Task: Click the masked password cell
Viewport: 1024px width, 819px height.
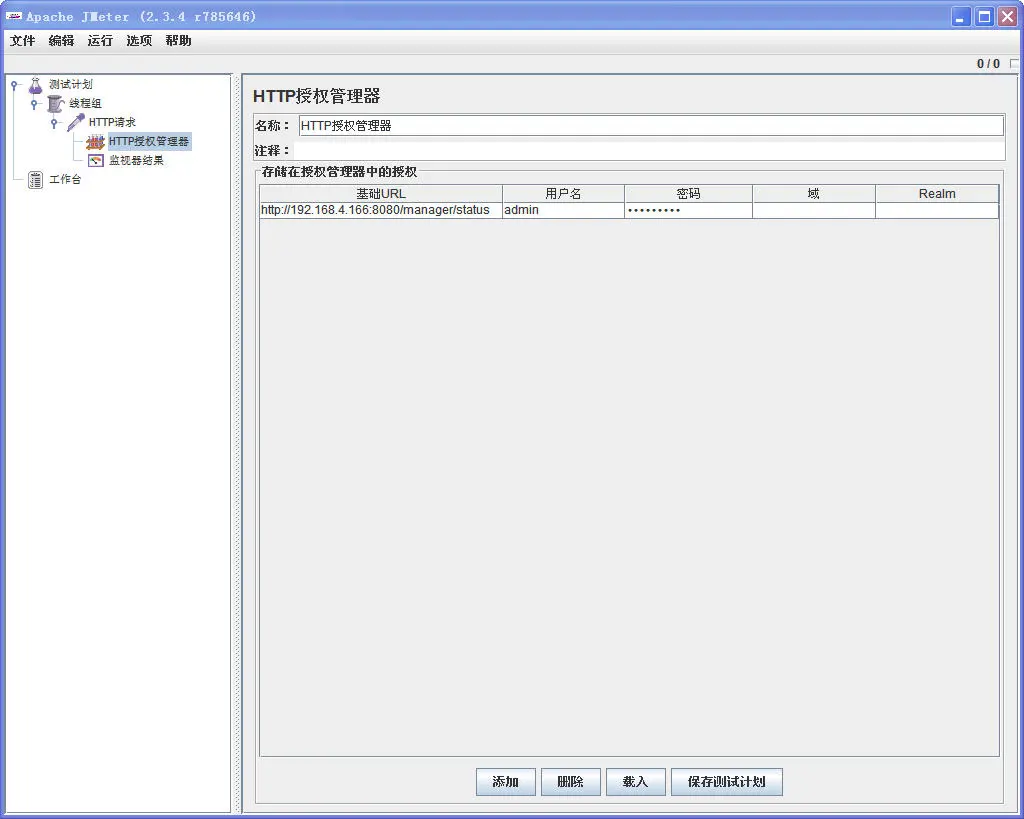Action: (688, 210)
